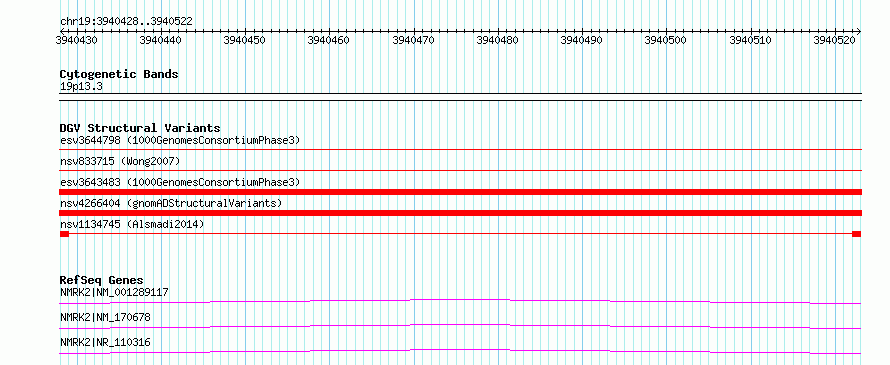This screenshot has width=890, height=365.
Task: Select right red end block of nsv1134745
Action: pyautogui.click(x=857, y=234)
